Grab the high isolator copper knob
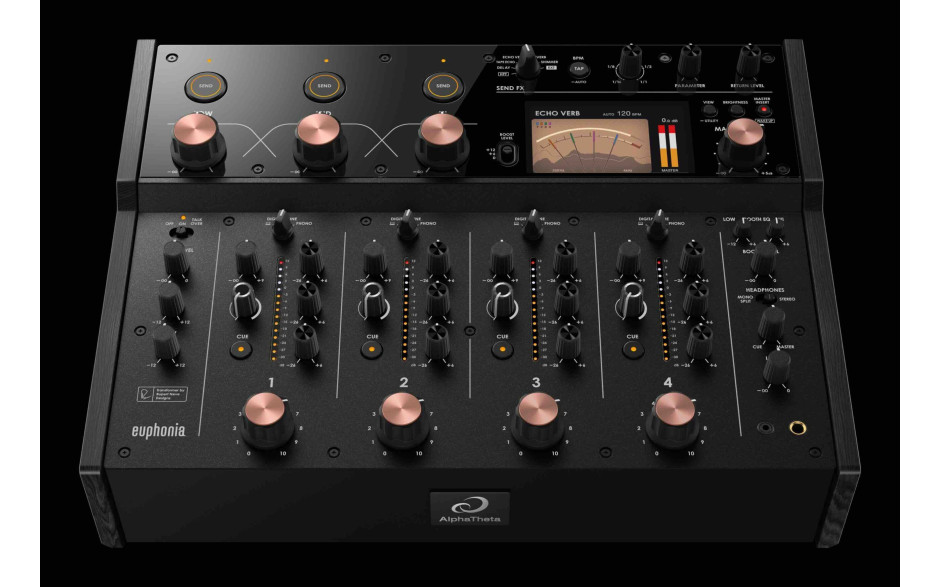Screen dimensions: 940x587 pyautogui.click(x=442, y=142)
